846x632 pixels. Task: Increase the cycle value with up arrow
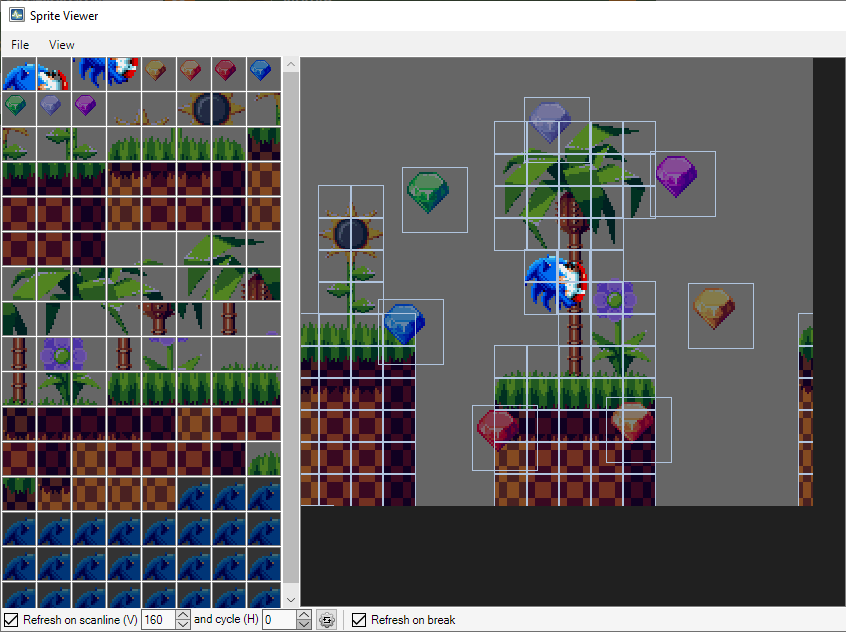point(304,615)
